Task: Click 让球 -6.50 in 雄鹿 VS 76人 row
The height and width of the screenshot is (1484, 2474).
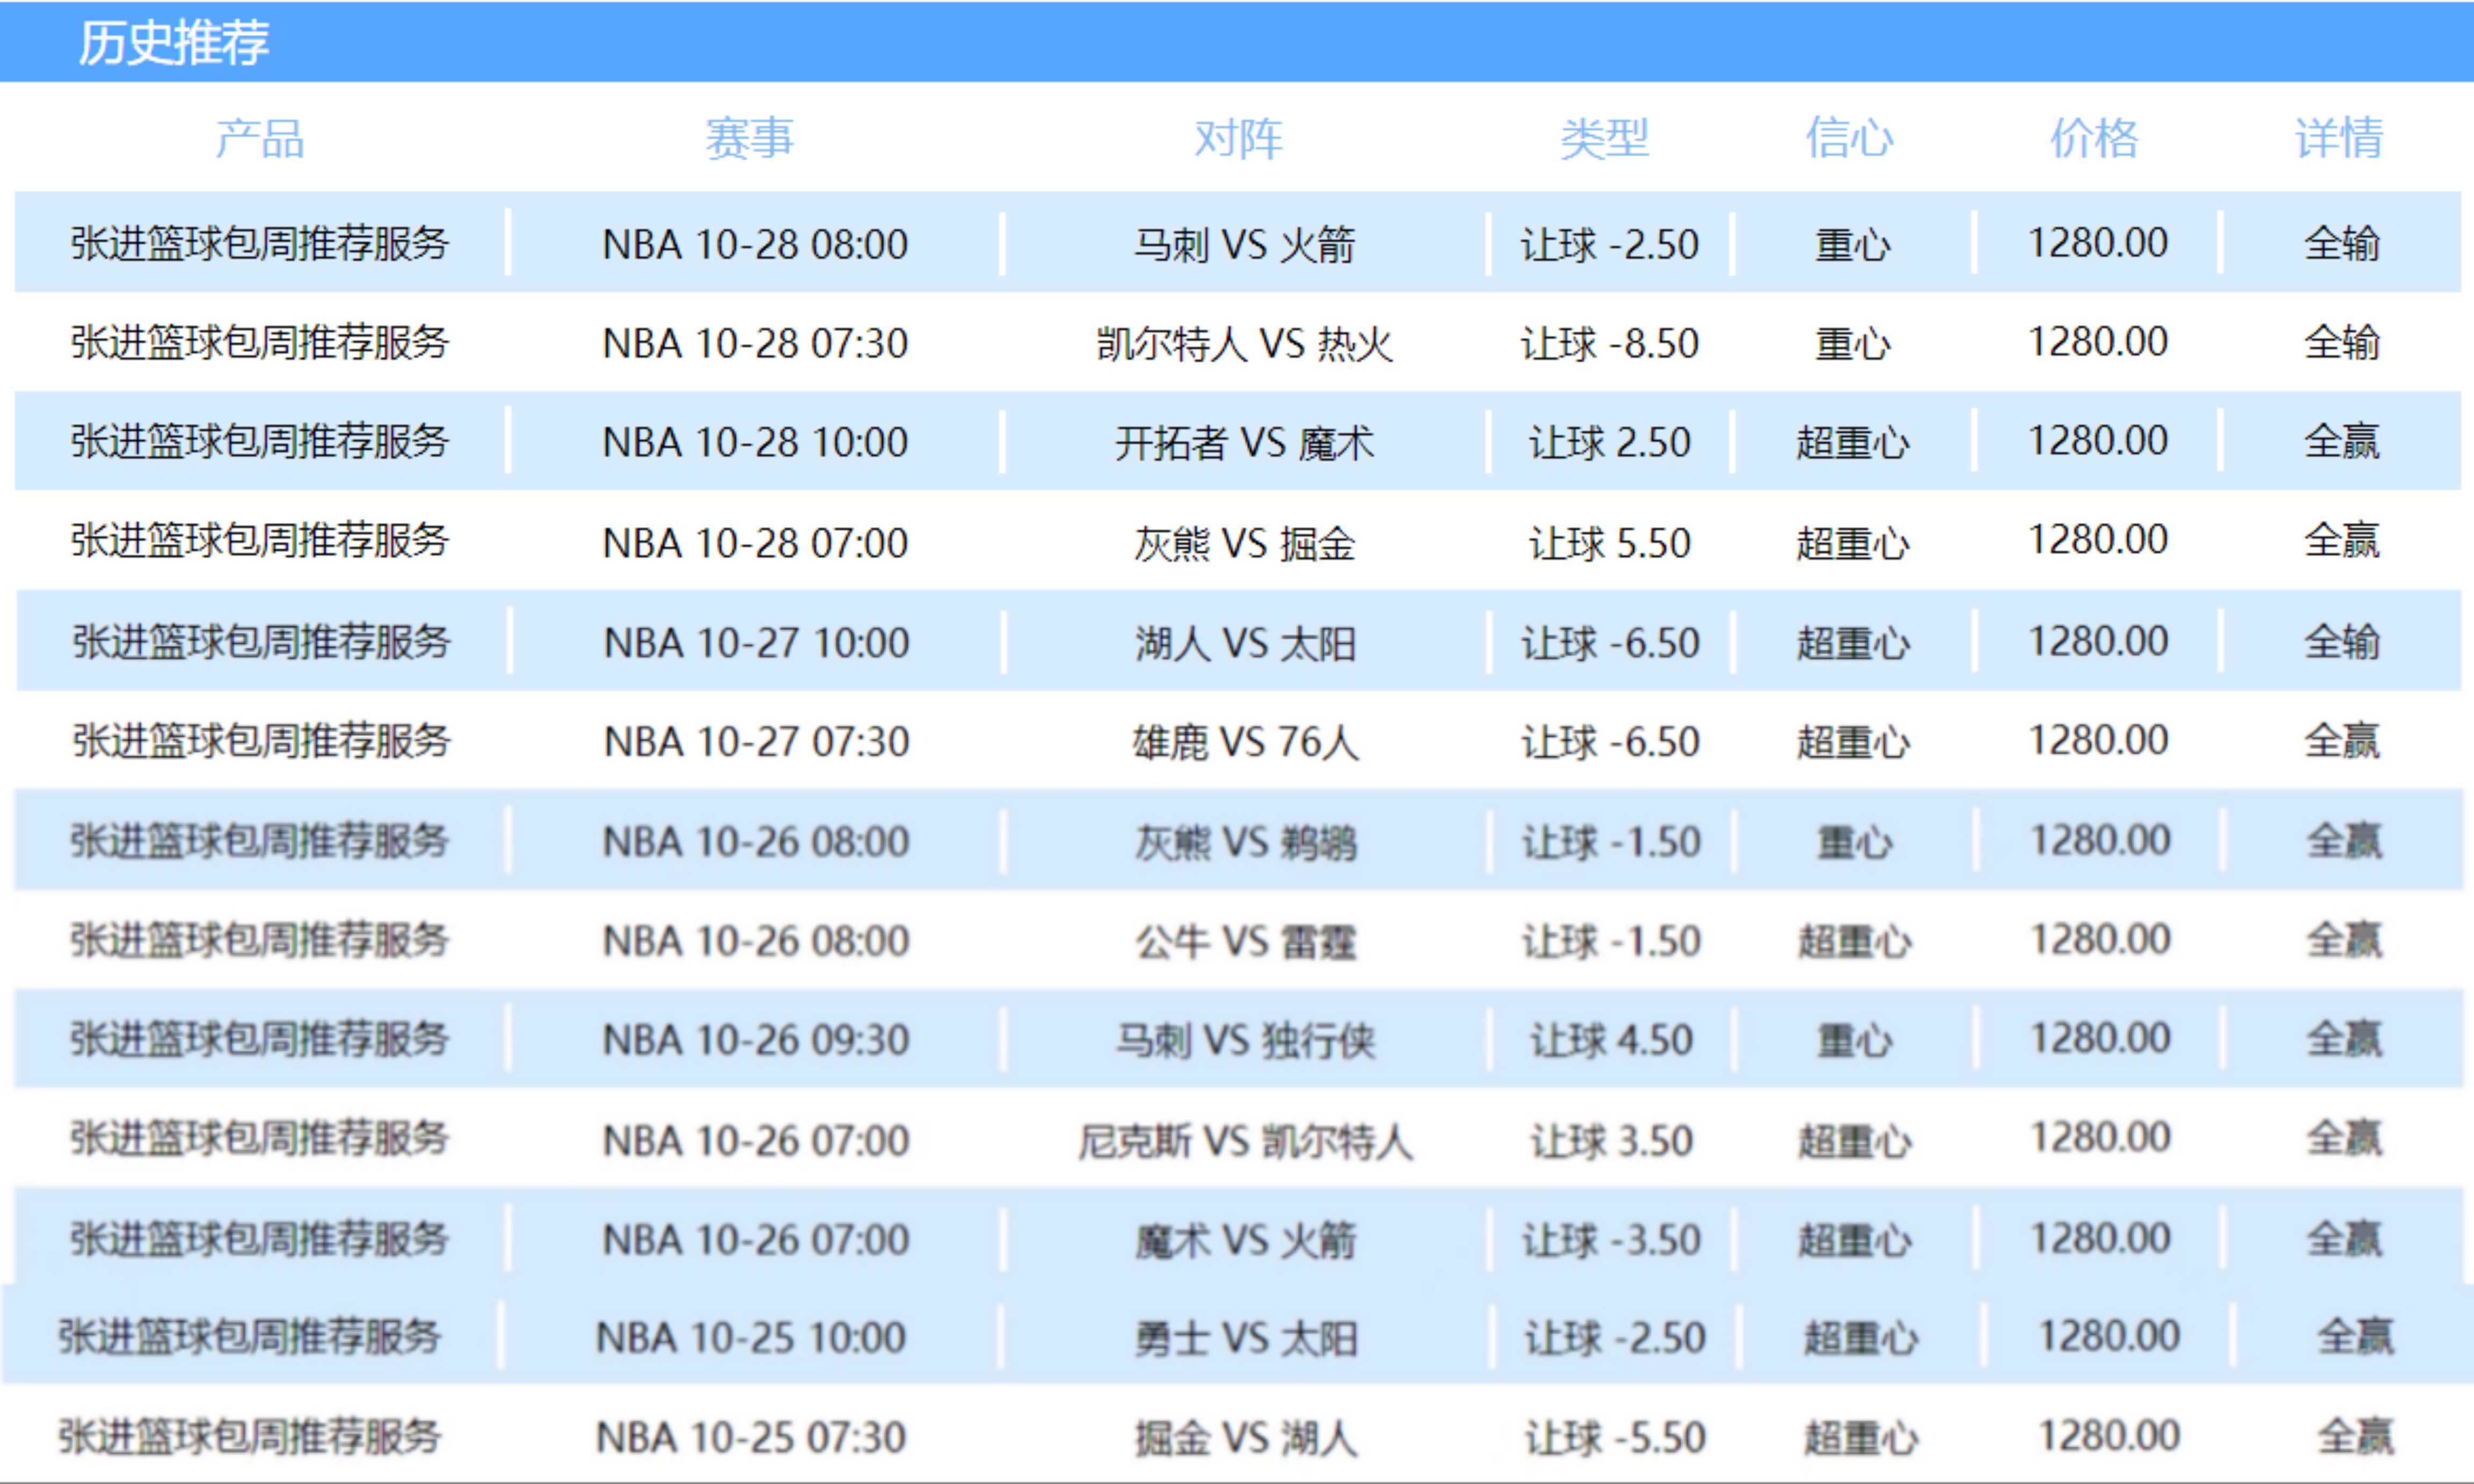Action: 1610,741
